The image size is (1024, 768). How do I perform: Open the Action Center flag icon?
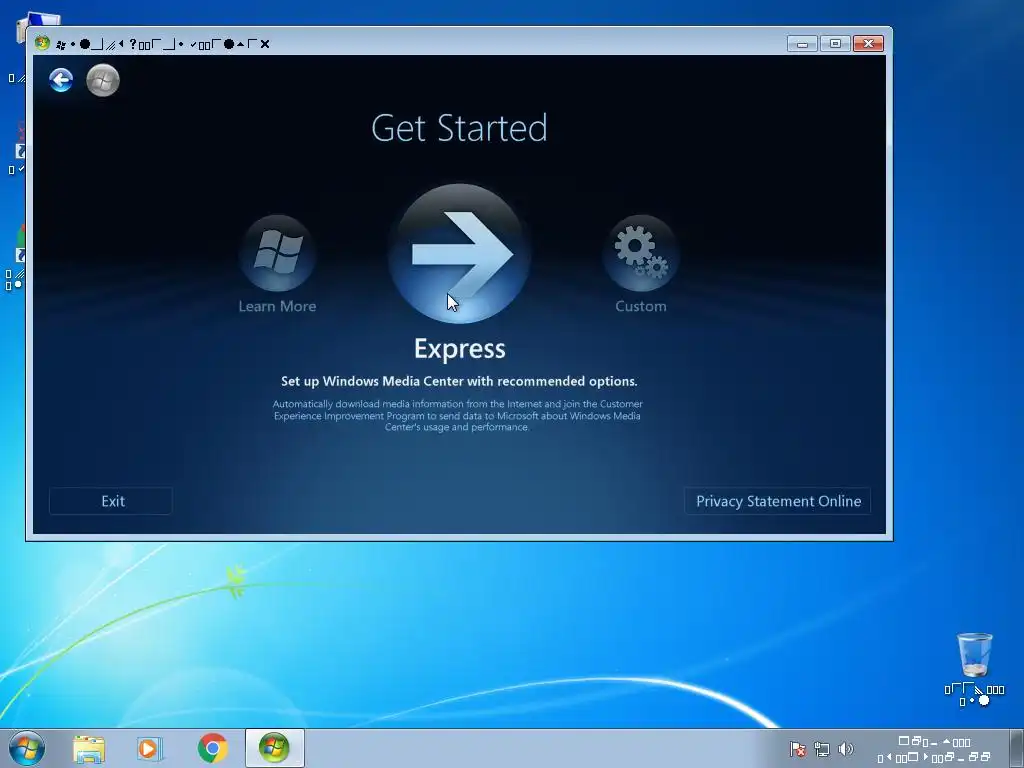[x=797, y=750]
